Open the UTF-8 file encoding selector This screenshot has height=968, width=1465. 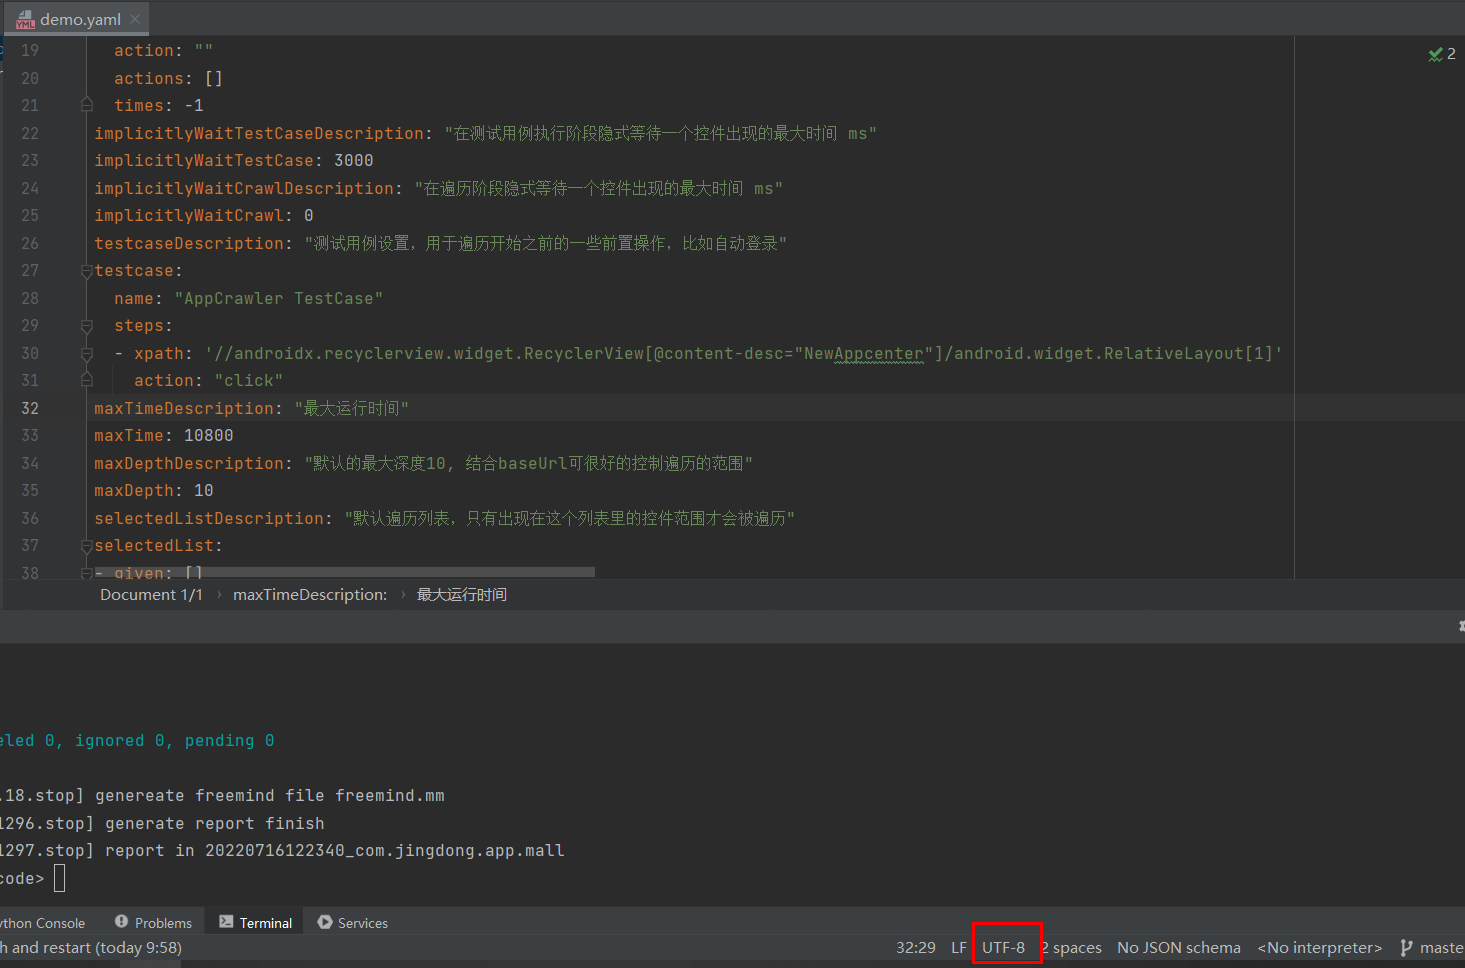pos(1004,948)
